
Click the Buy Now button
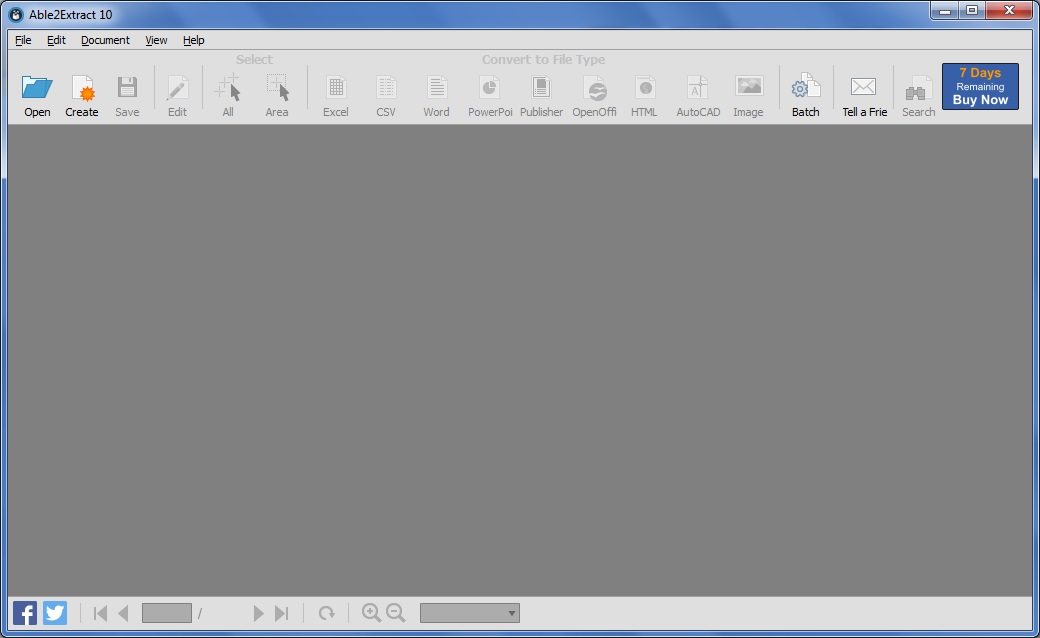(x=979, y=86)
